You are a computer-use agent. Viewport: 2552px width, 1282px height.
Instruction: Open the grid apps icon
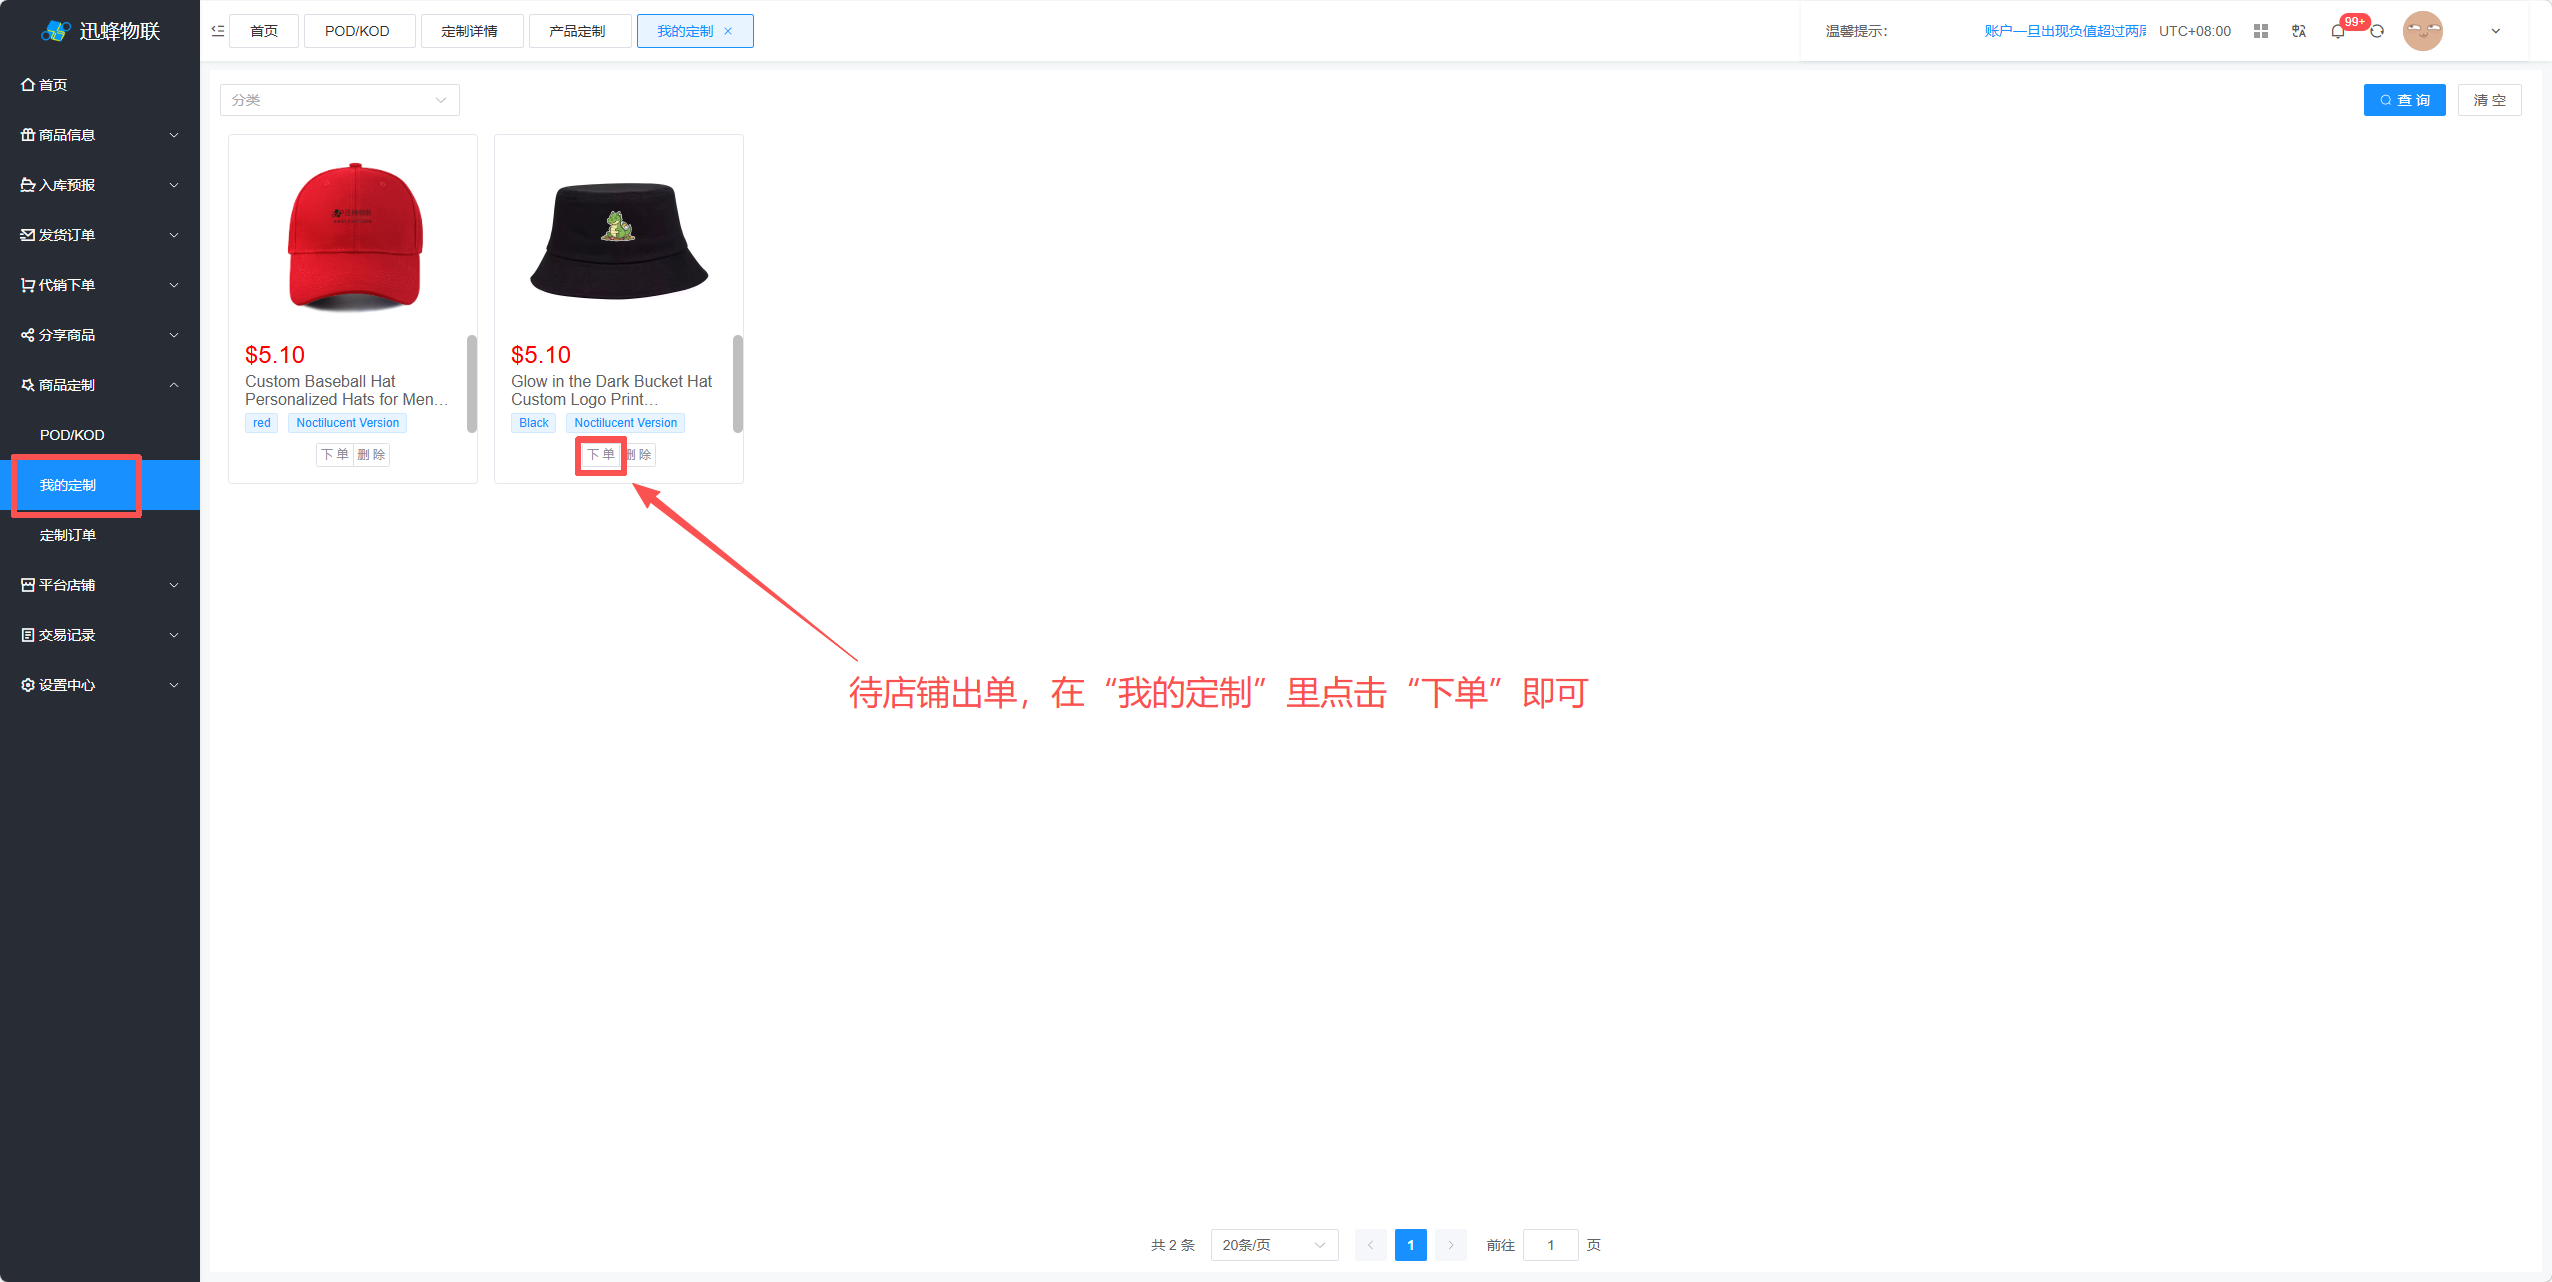tap(2260, 31)
